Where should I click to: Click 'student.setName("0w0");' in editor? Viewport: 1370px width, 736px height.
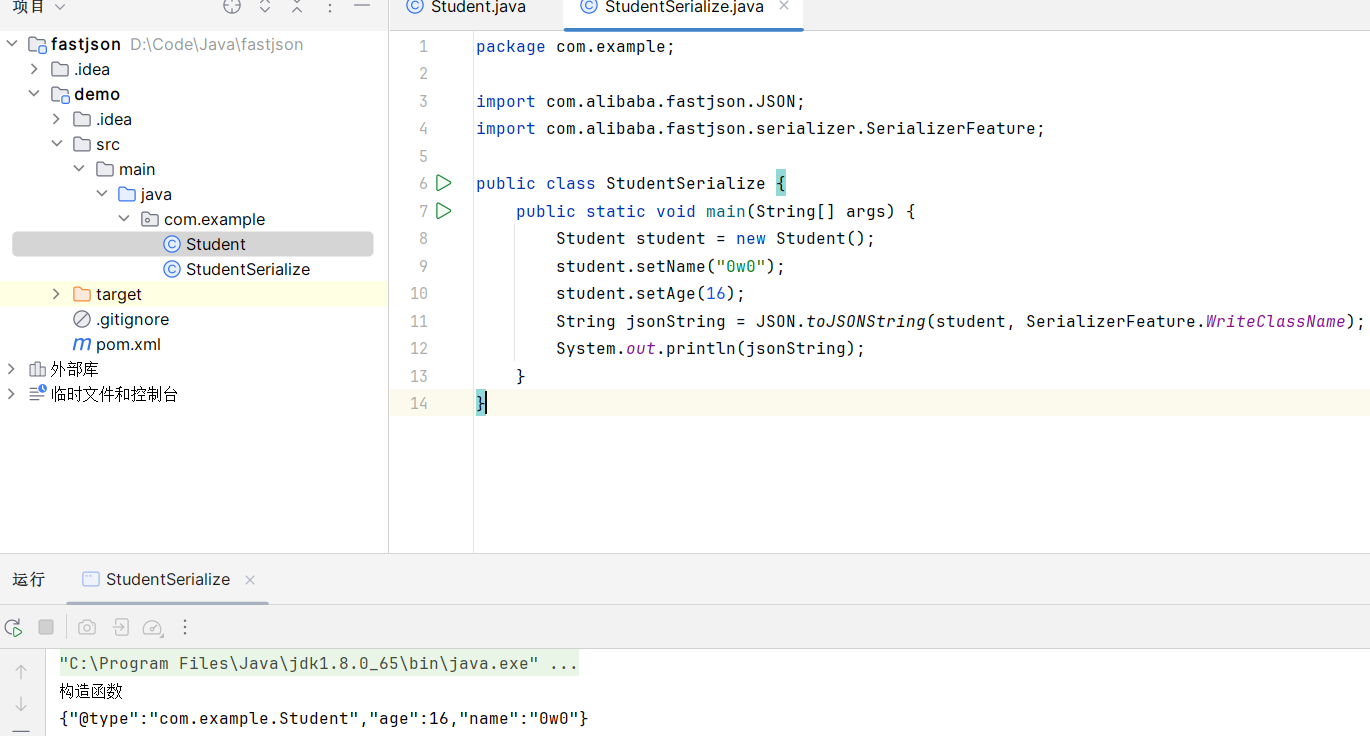[x=671, y=266]
